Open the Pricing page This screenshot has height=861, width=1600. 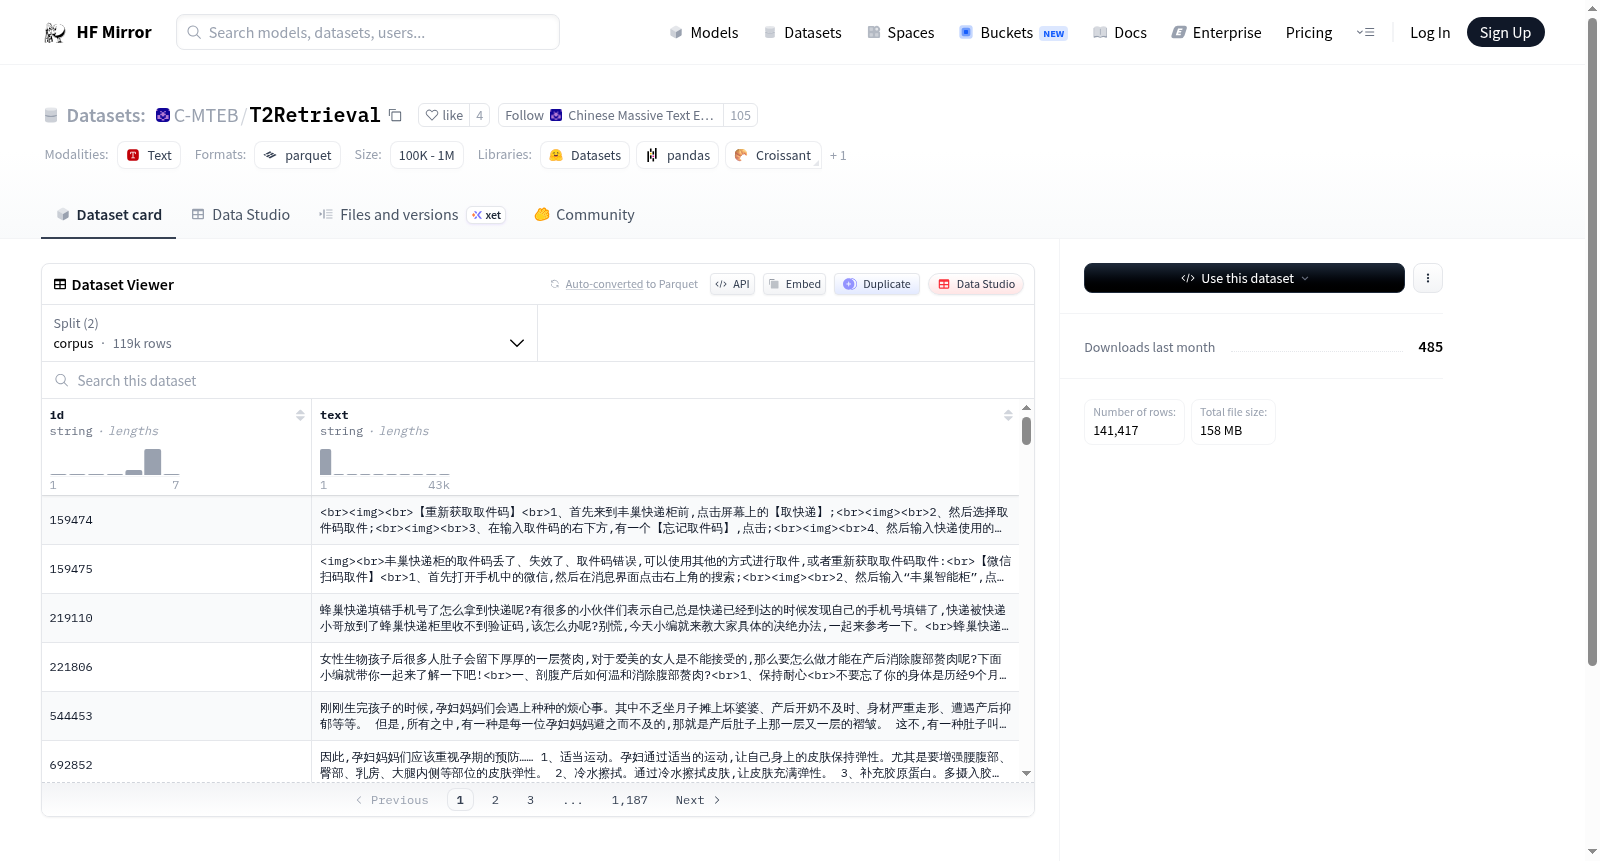[1309, 33]
